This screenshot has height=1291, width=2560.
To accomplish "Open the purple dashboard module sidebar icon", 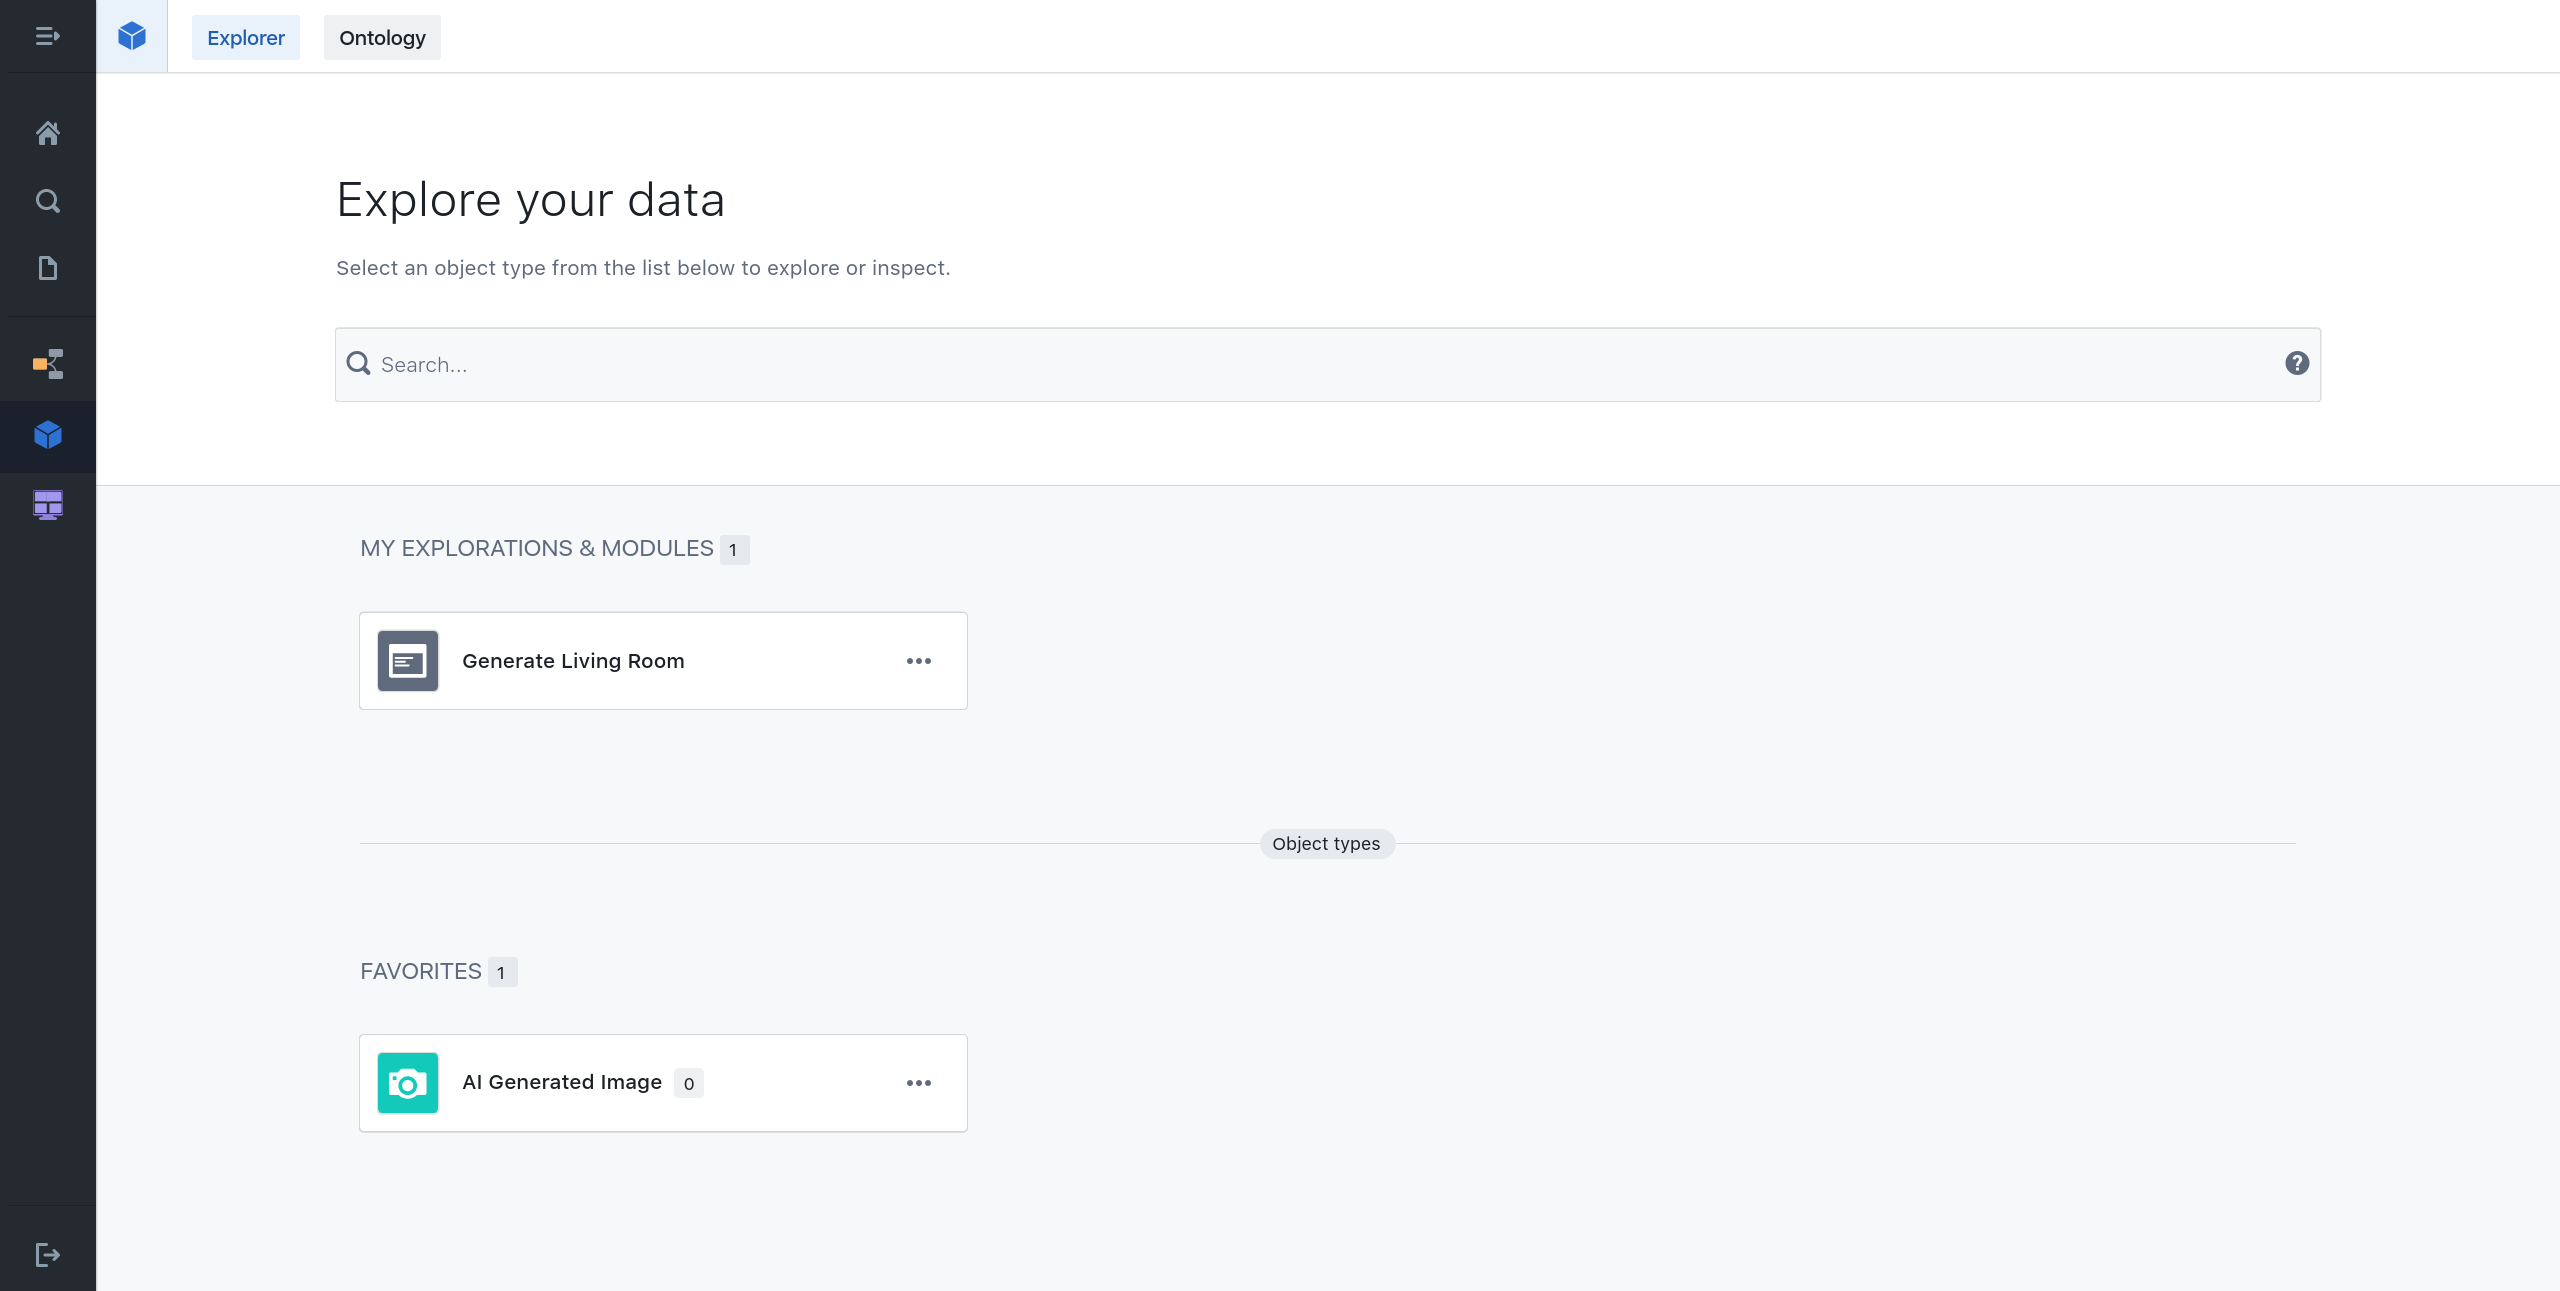I will 47,505.
